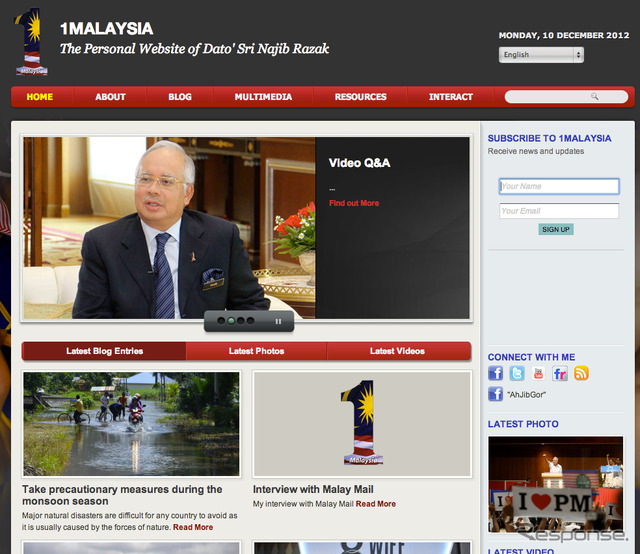Open the ABOUT menu item
The width and height of the screenshot is (640, 554).
click(x=110, y=97)
